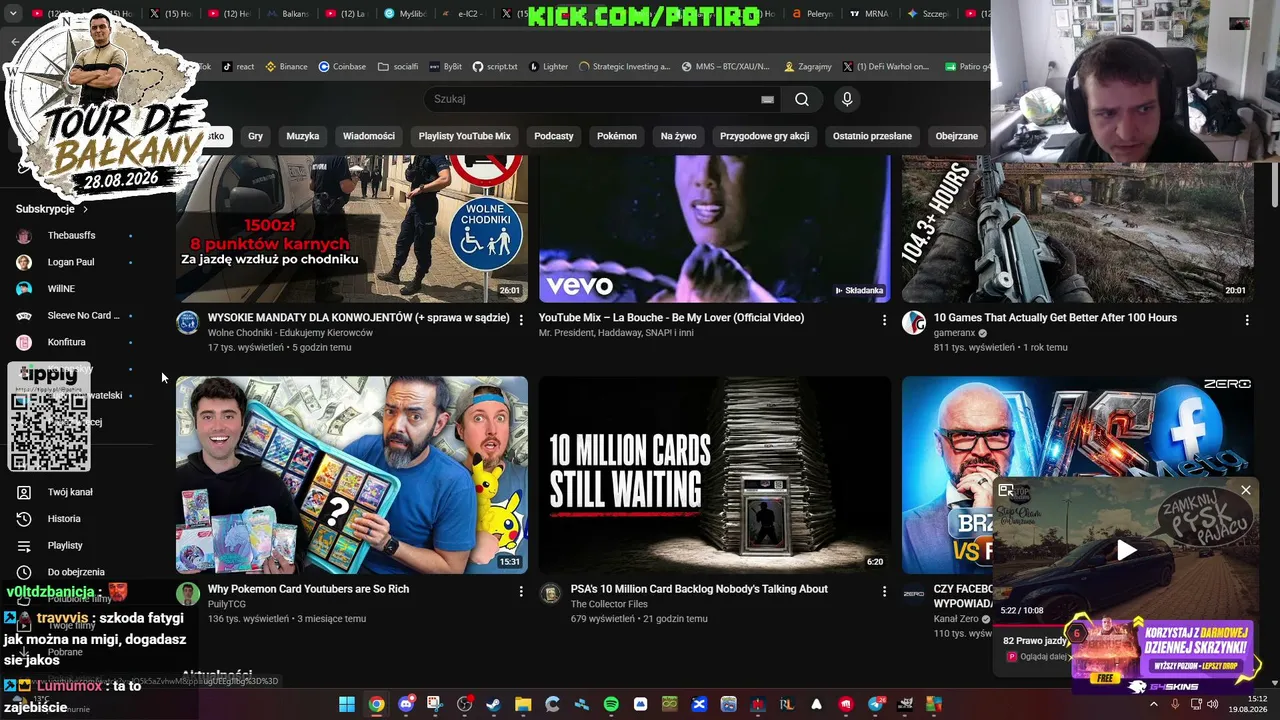Image resolution: width=1280 pixels, height=720 pixels.
Task: Open options menu for PSA's 10 Million video
Action: tap(884, 591)
